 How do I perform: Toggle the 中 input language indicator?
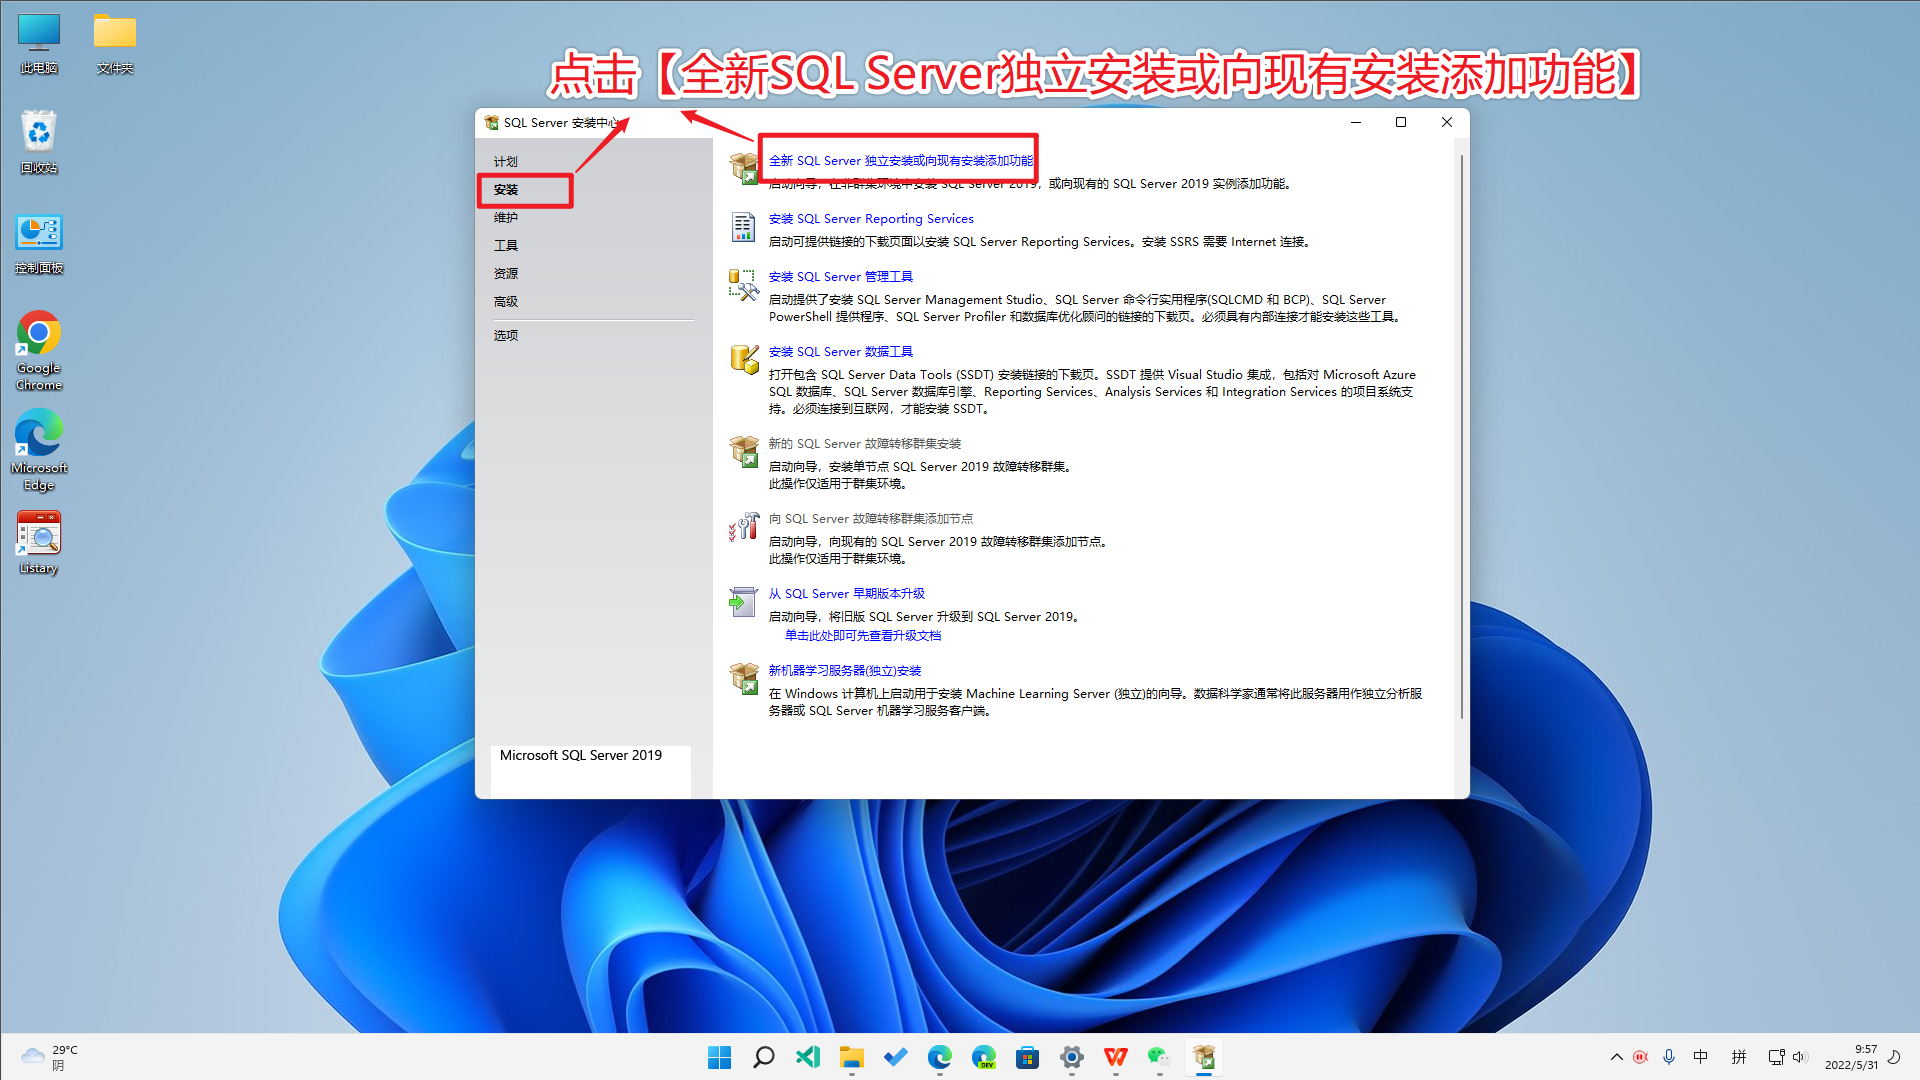point(1700,1057)
